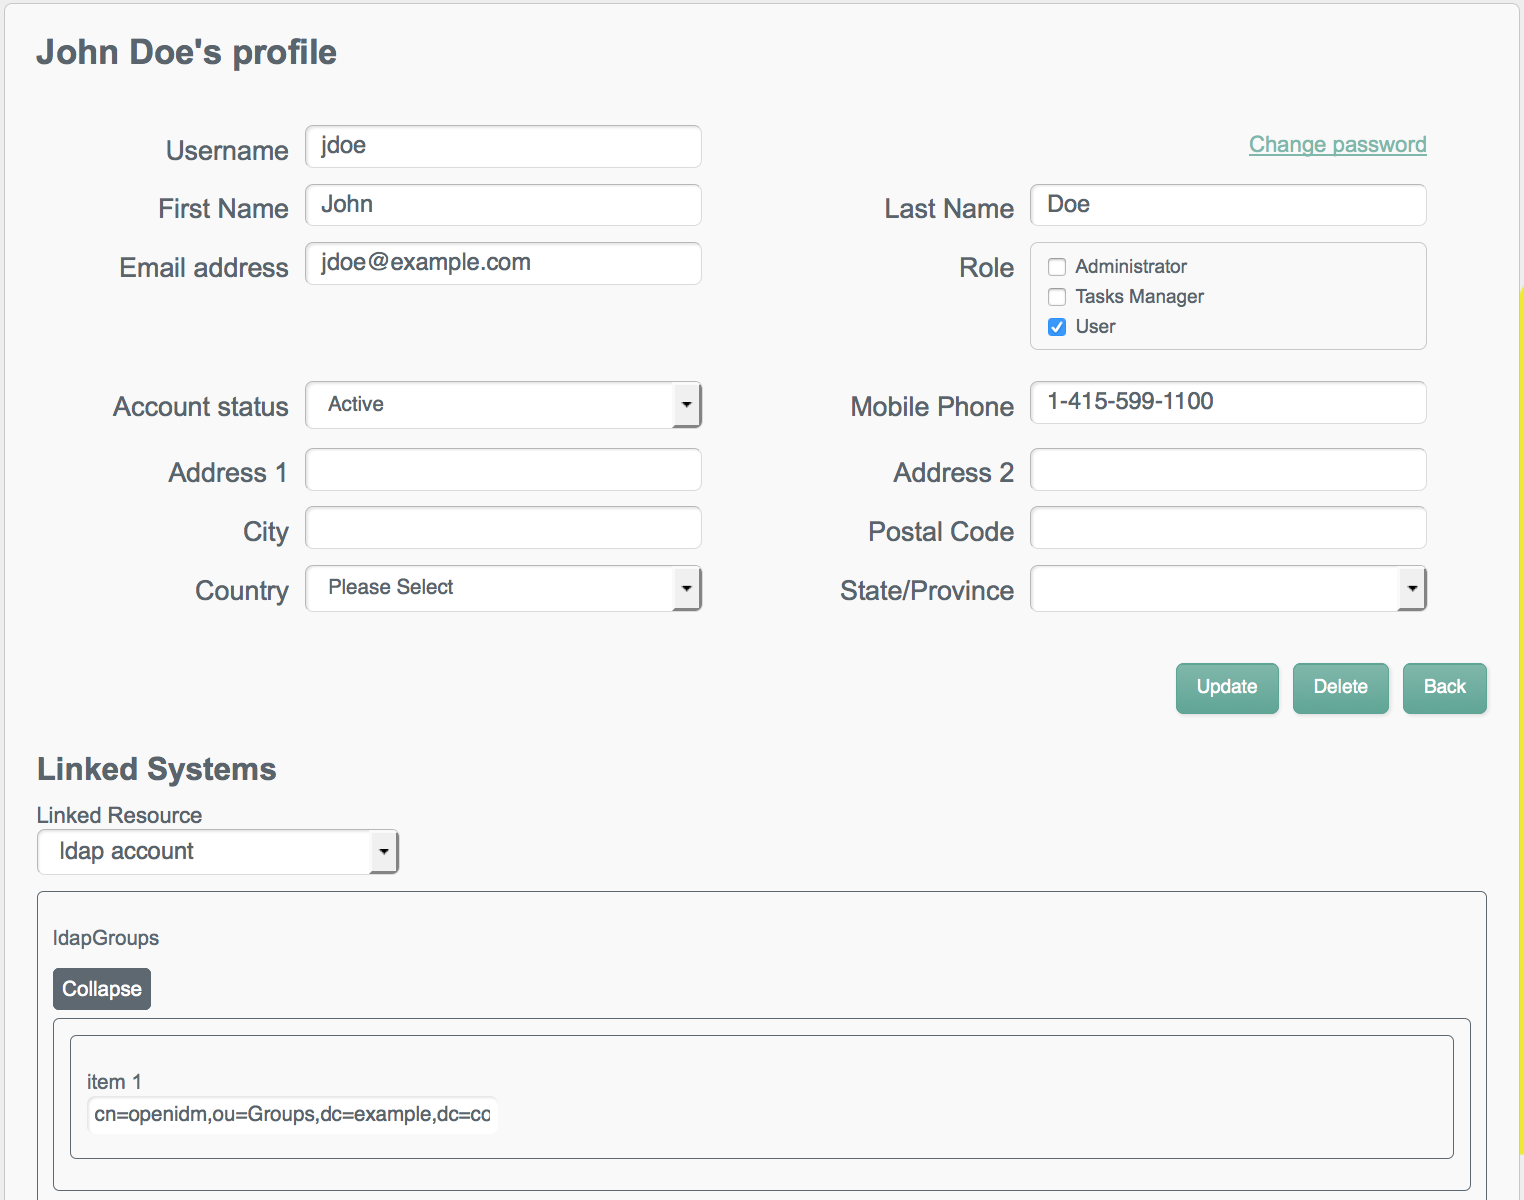
Task: Click the ldapGroups label
Action: pyautogui.click(x=106, y=938)
